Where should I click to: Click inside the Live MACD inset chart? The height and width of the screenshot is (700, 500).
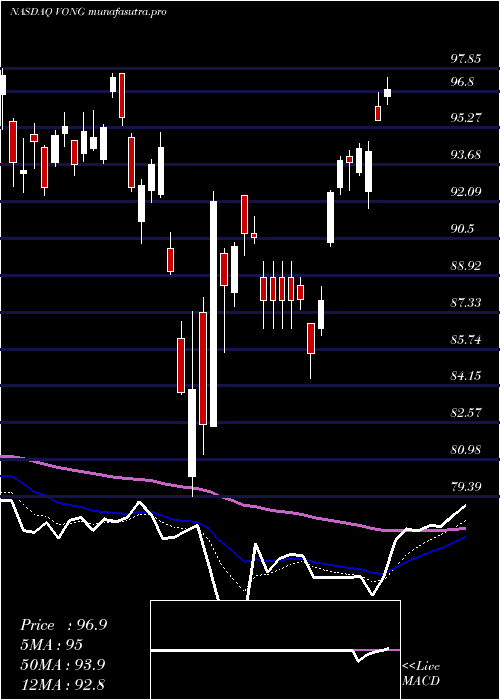tap(275, 650)
